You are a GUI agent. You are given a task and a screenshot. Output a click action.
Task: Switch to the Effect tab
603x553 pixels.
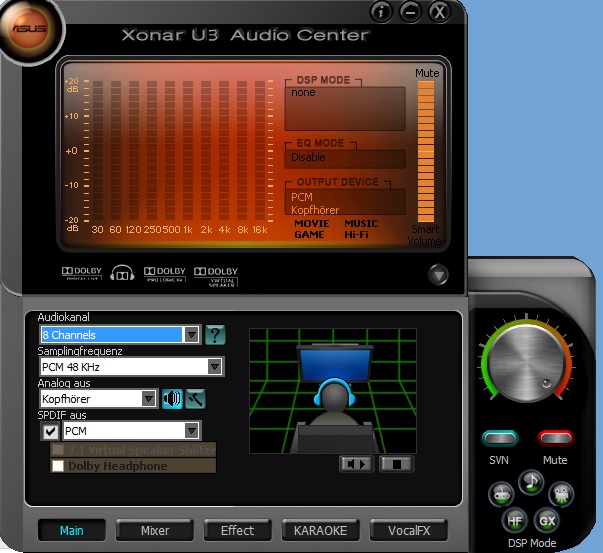tap(237, 531)
